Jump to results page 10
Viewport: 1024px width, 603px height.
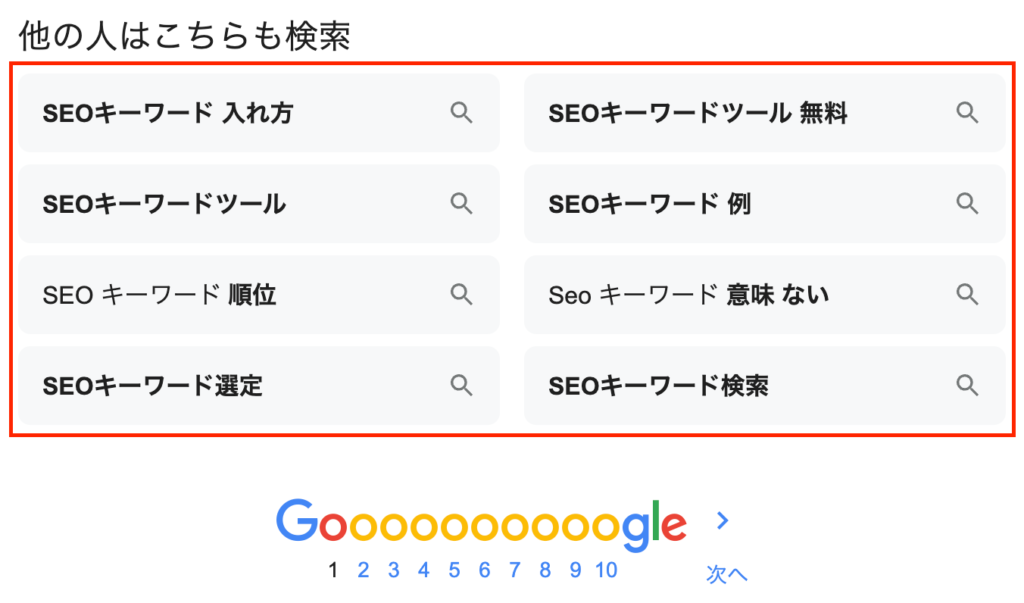pos(606,571)
